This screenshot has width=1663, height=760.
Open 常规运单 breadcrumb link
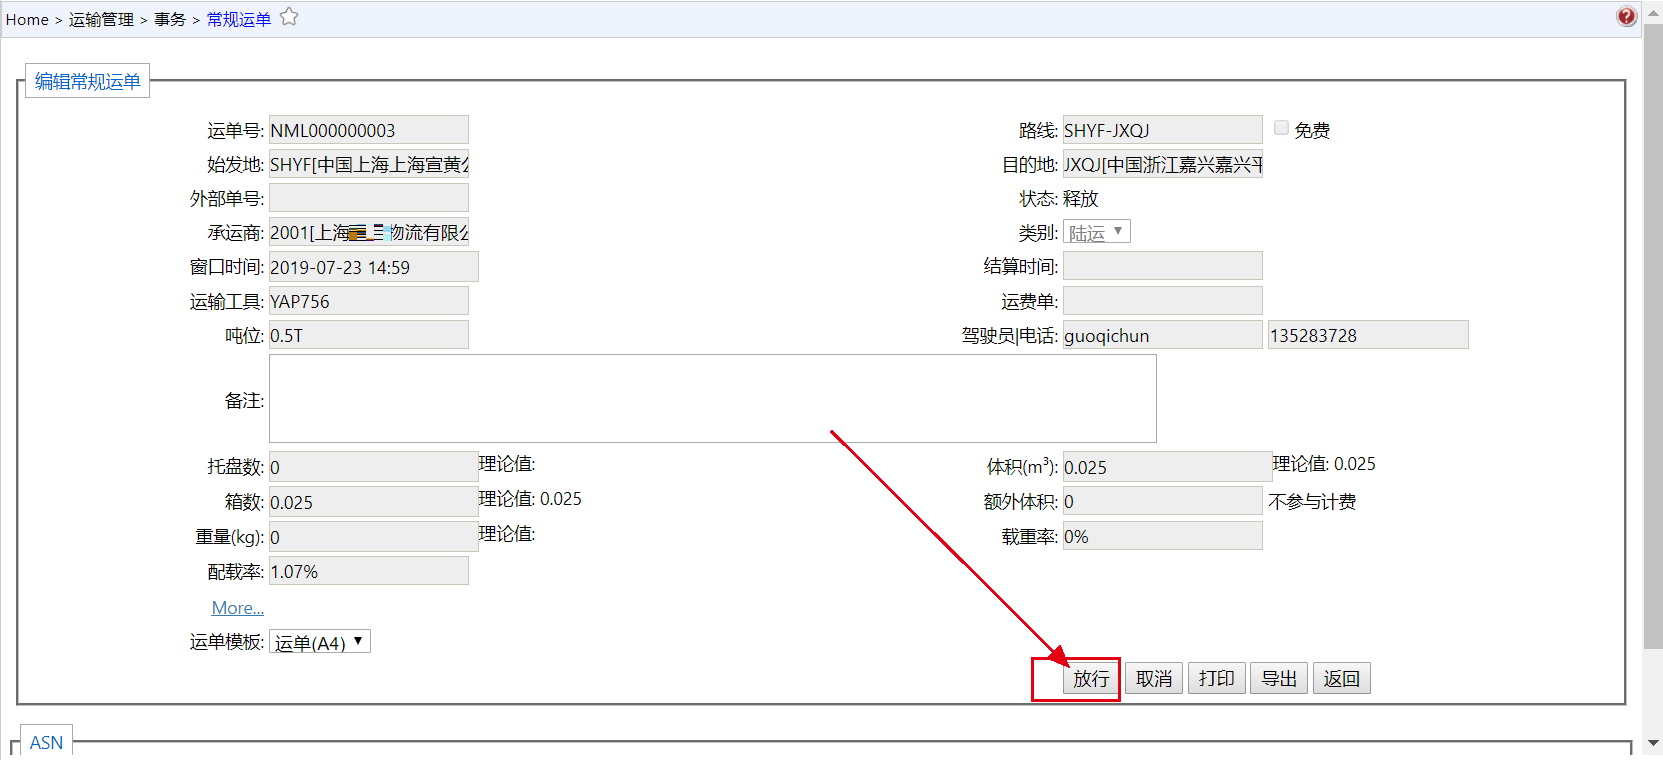click(x=239, y=19)
